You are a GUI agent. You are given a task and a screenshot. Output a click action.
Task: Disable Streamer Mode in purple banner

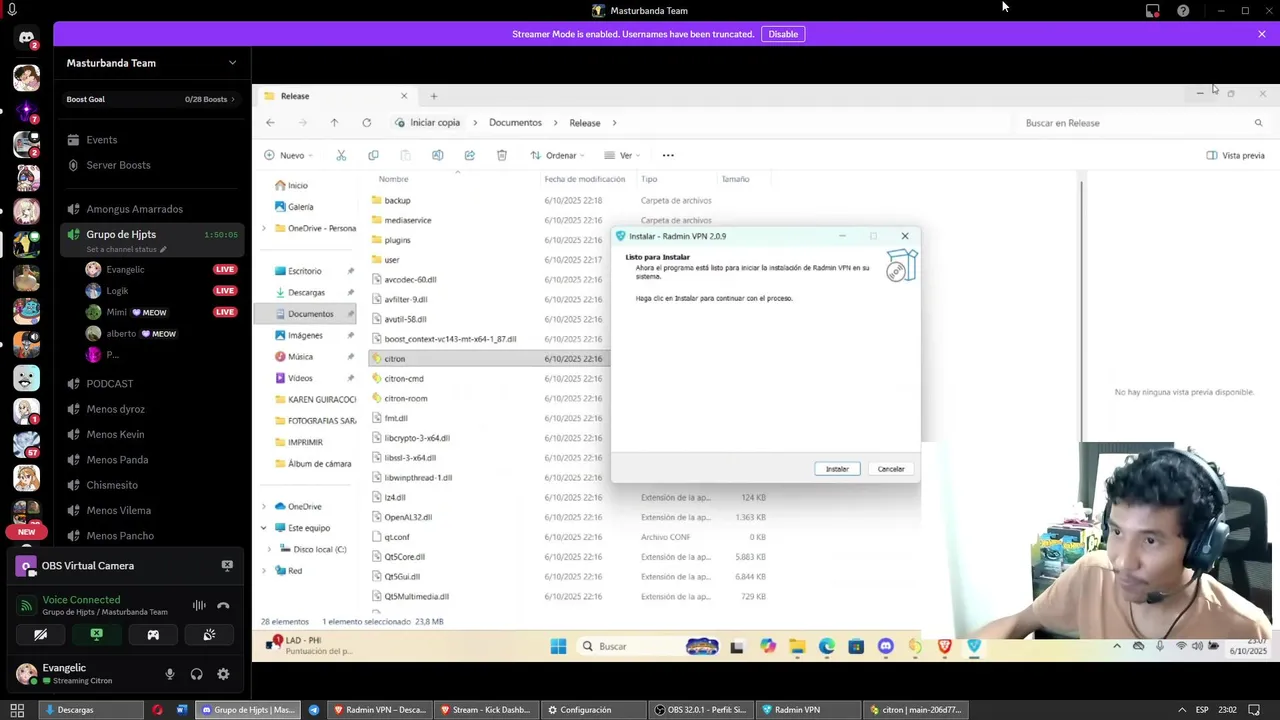[783, 34]
